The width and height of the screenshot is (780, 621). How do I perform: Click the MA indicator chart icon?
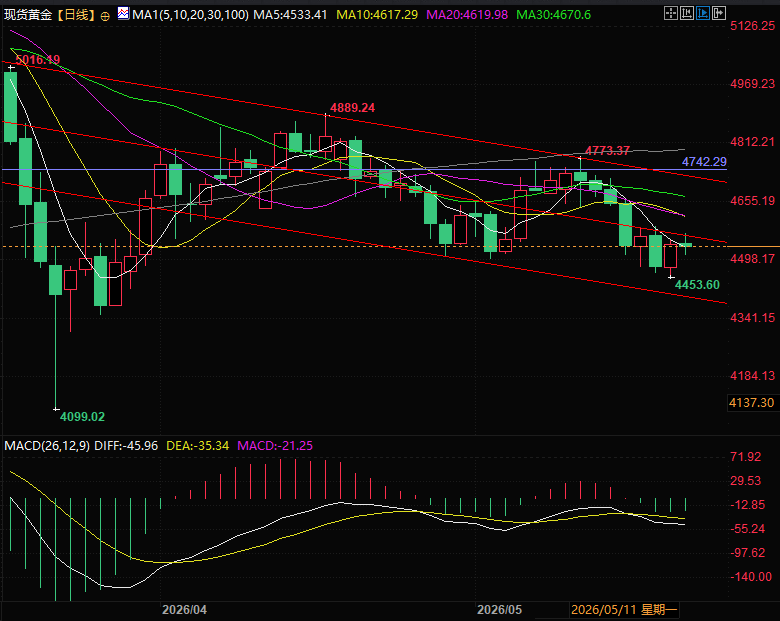point(123,13)
